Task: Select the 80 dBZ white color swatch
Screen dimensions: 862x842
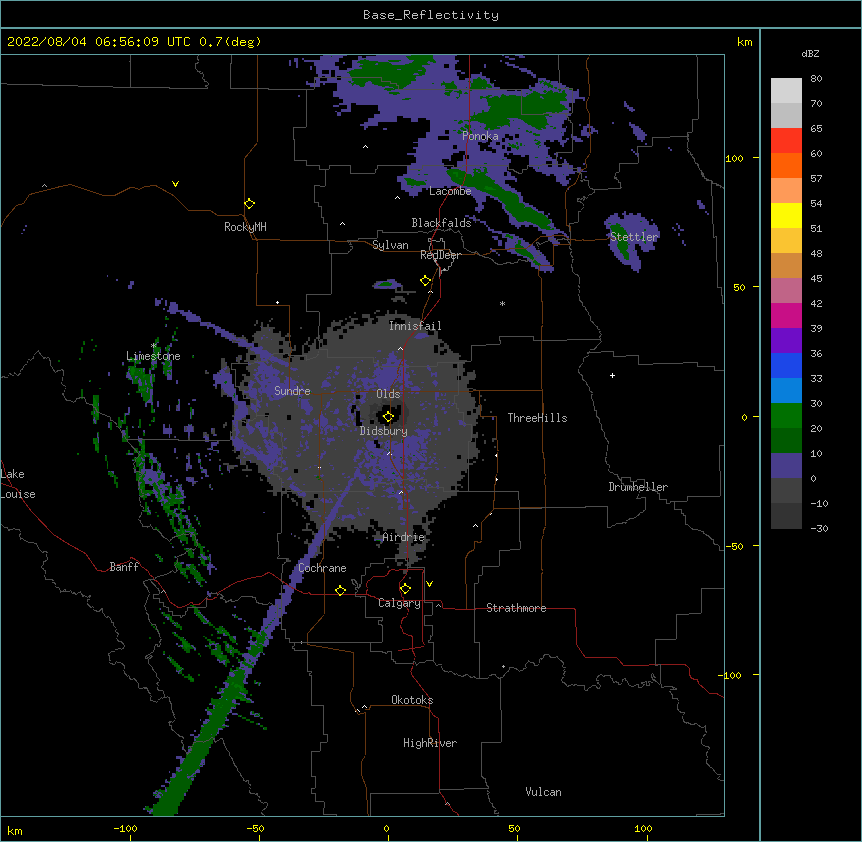Action: click(x=786, y=90)
